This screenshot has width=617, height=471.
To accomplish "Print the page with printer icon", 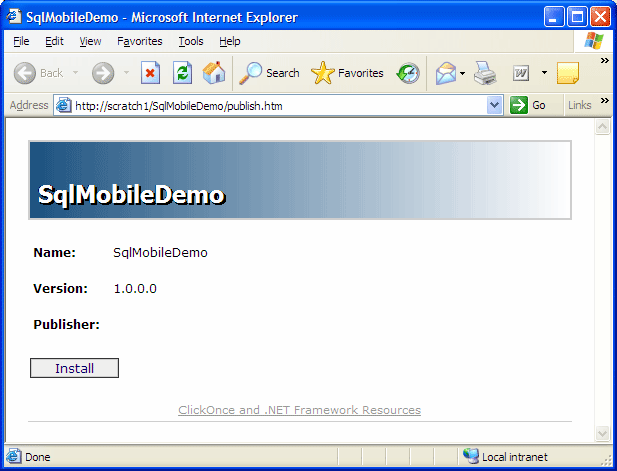I will point(485,73).
